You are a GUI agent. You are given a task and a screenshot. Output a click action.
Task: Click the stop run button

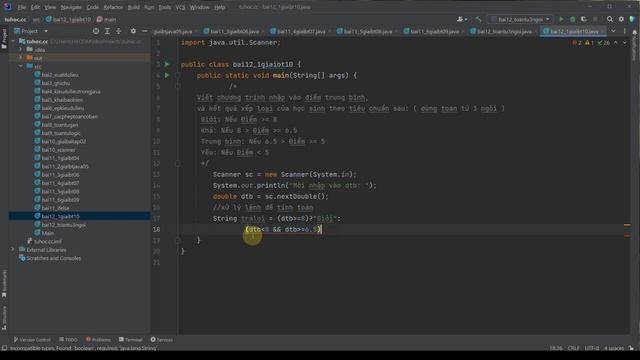pyautogui.click(x=595, y=19)
